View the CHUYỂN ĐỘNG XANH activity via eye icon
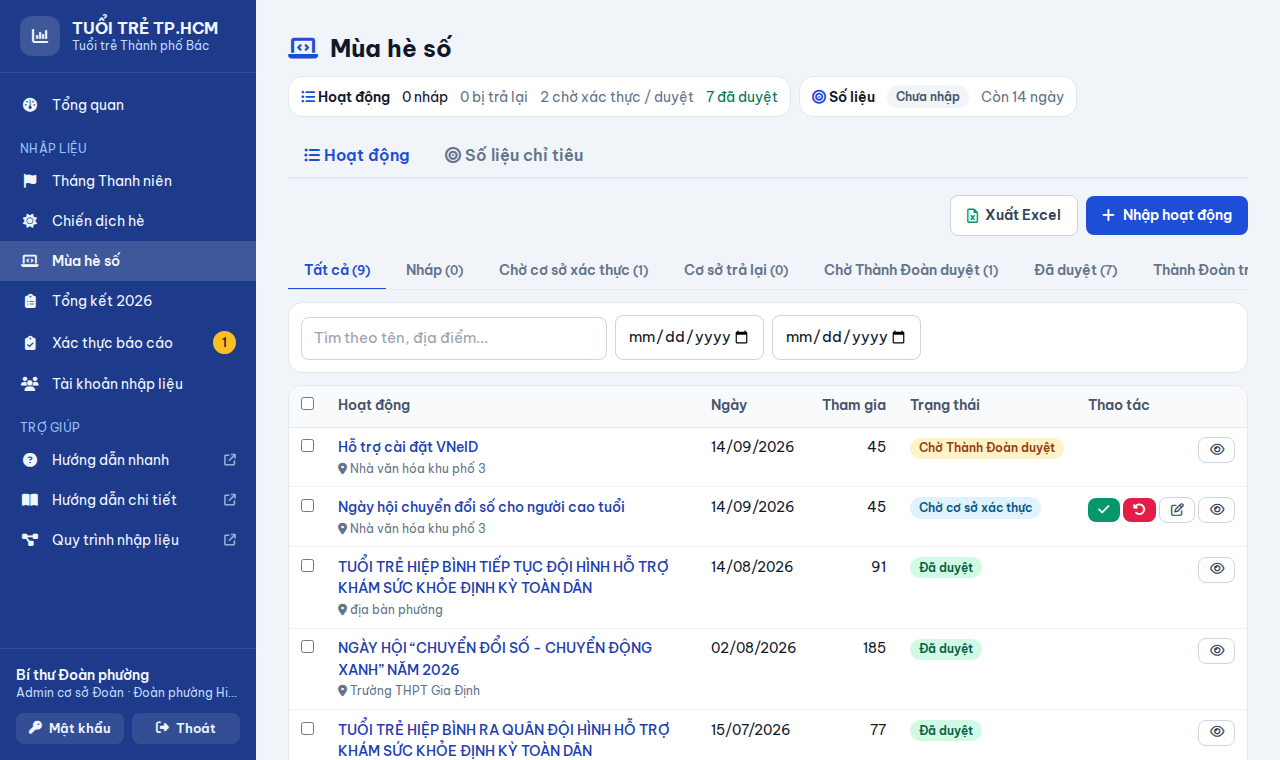 1216,651
